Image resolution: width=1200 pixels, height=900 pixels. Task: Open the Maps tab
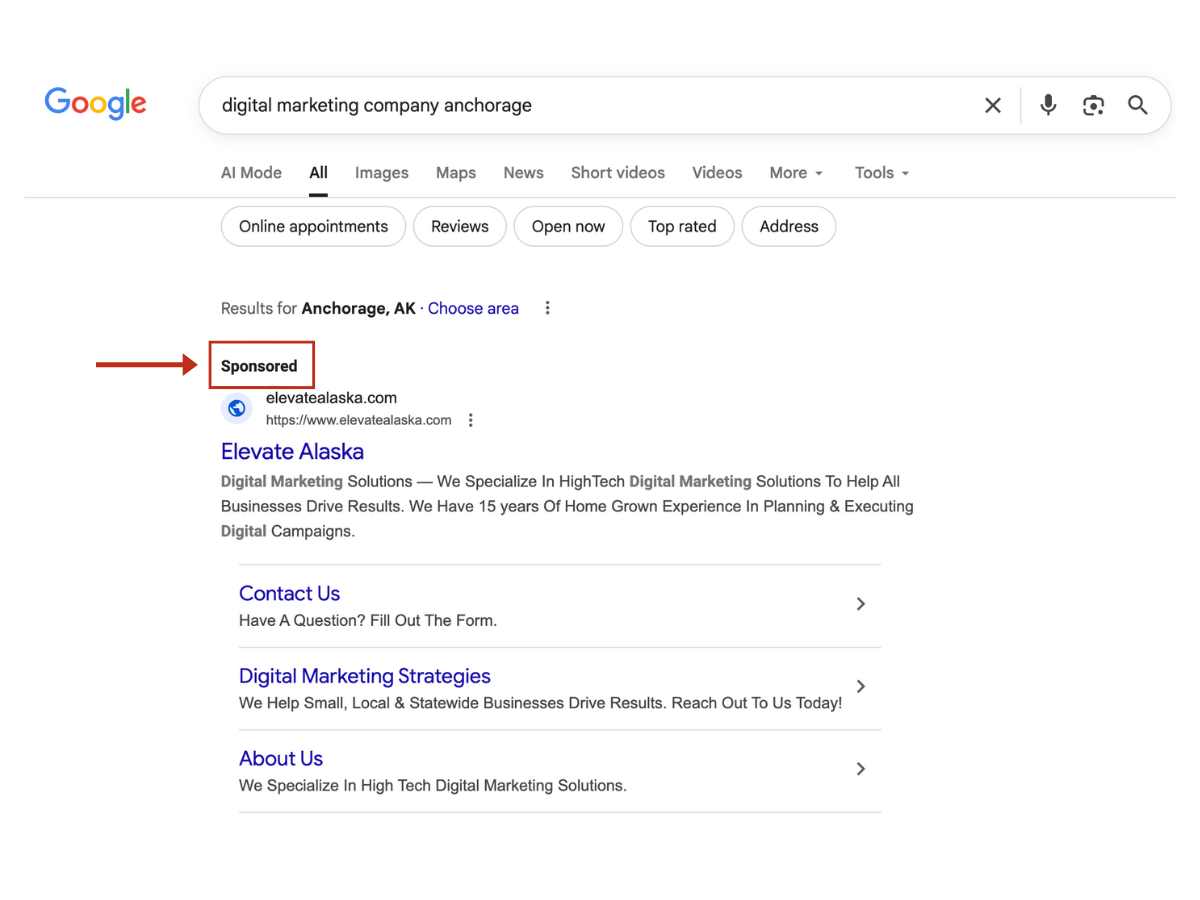tap(456, 172)
